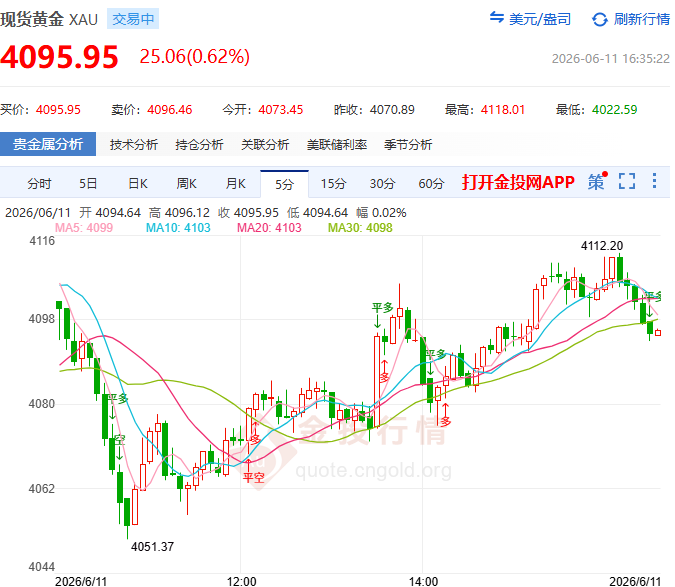The height and width of the screenshot is (587, 675).
Task: Click the MA30: 4098 legend label
Action: 360,228
